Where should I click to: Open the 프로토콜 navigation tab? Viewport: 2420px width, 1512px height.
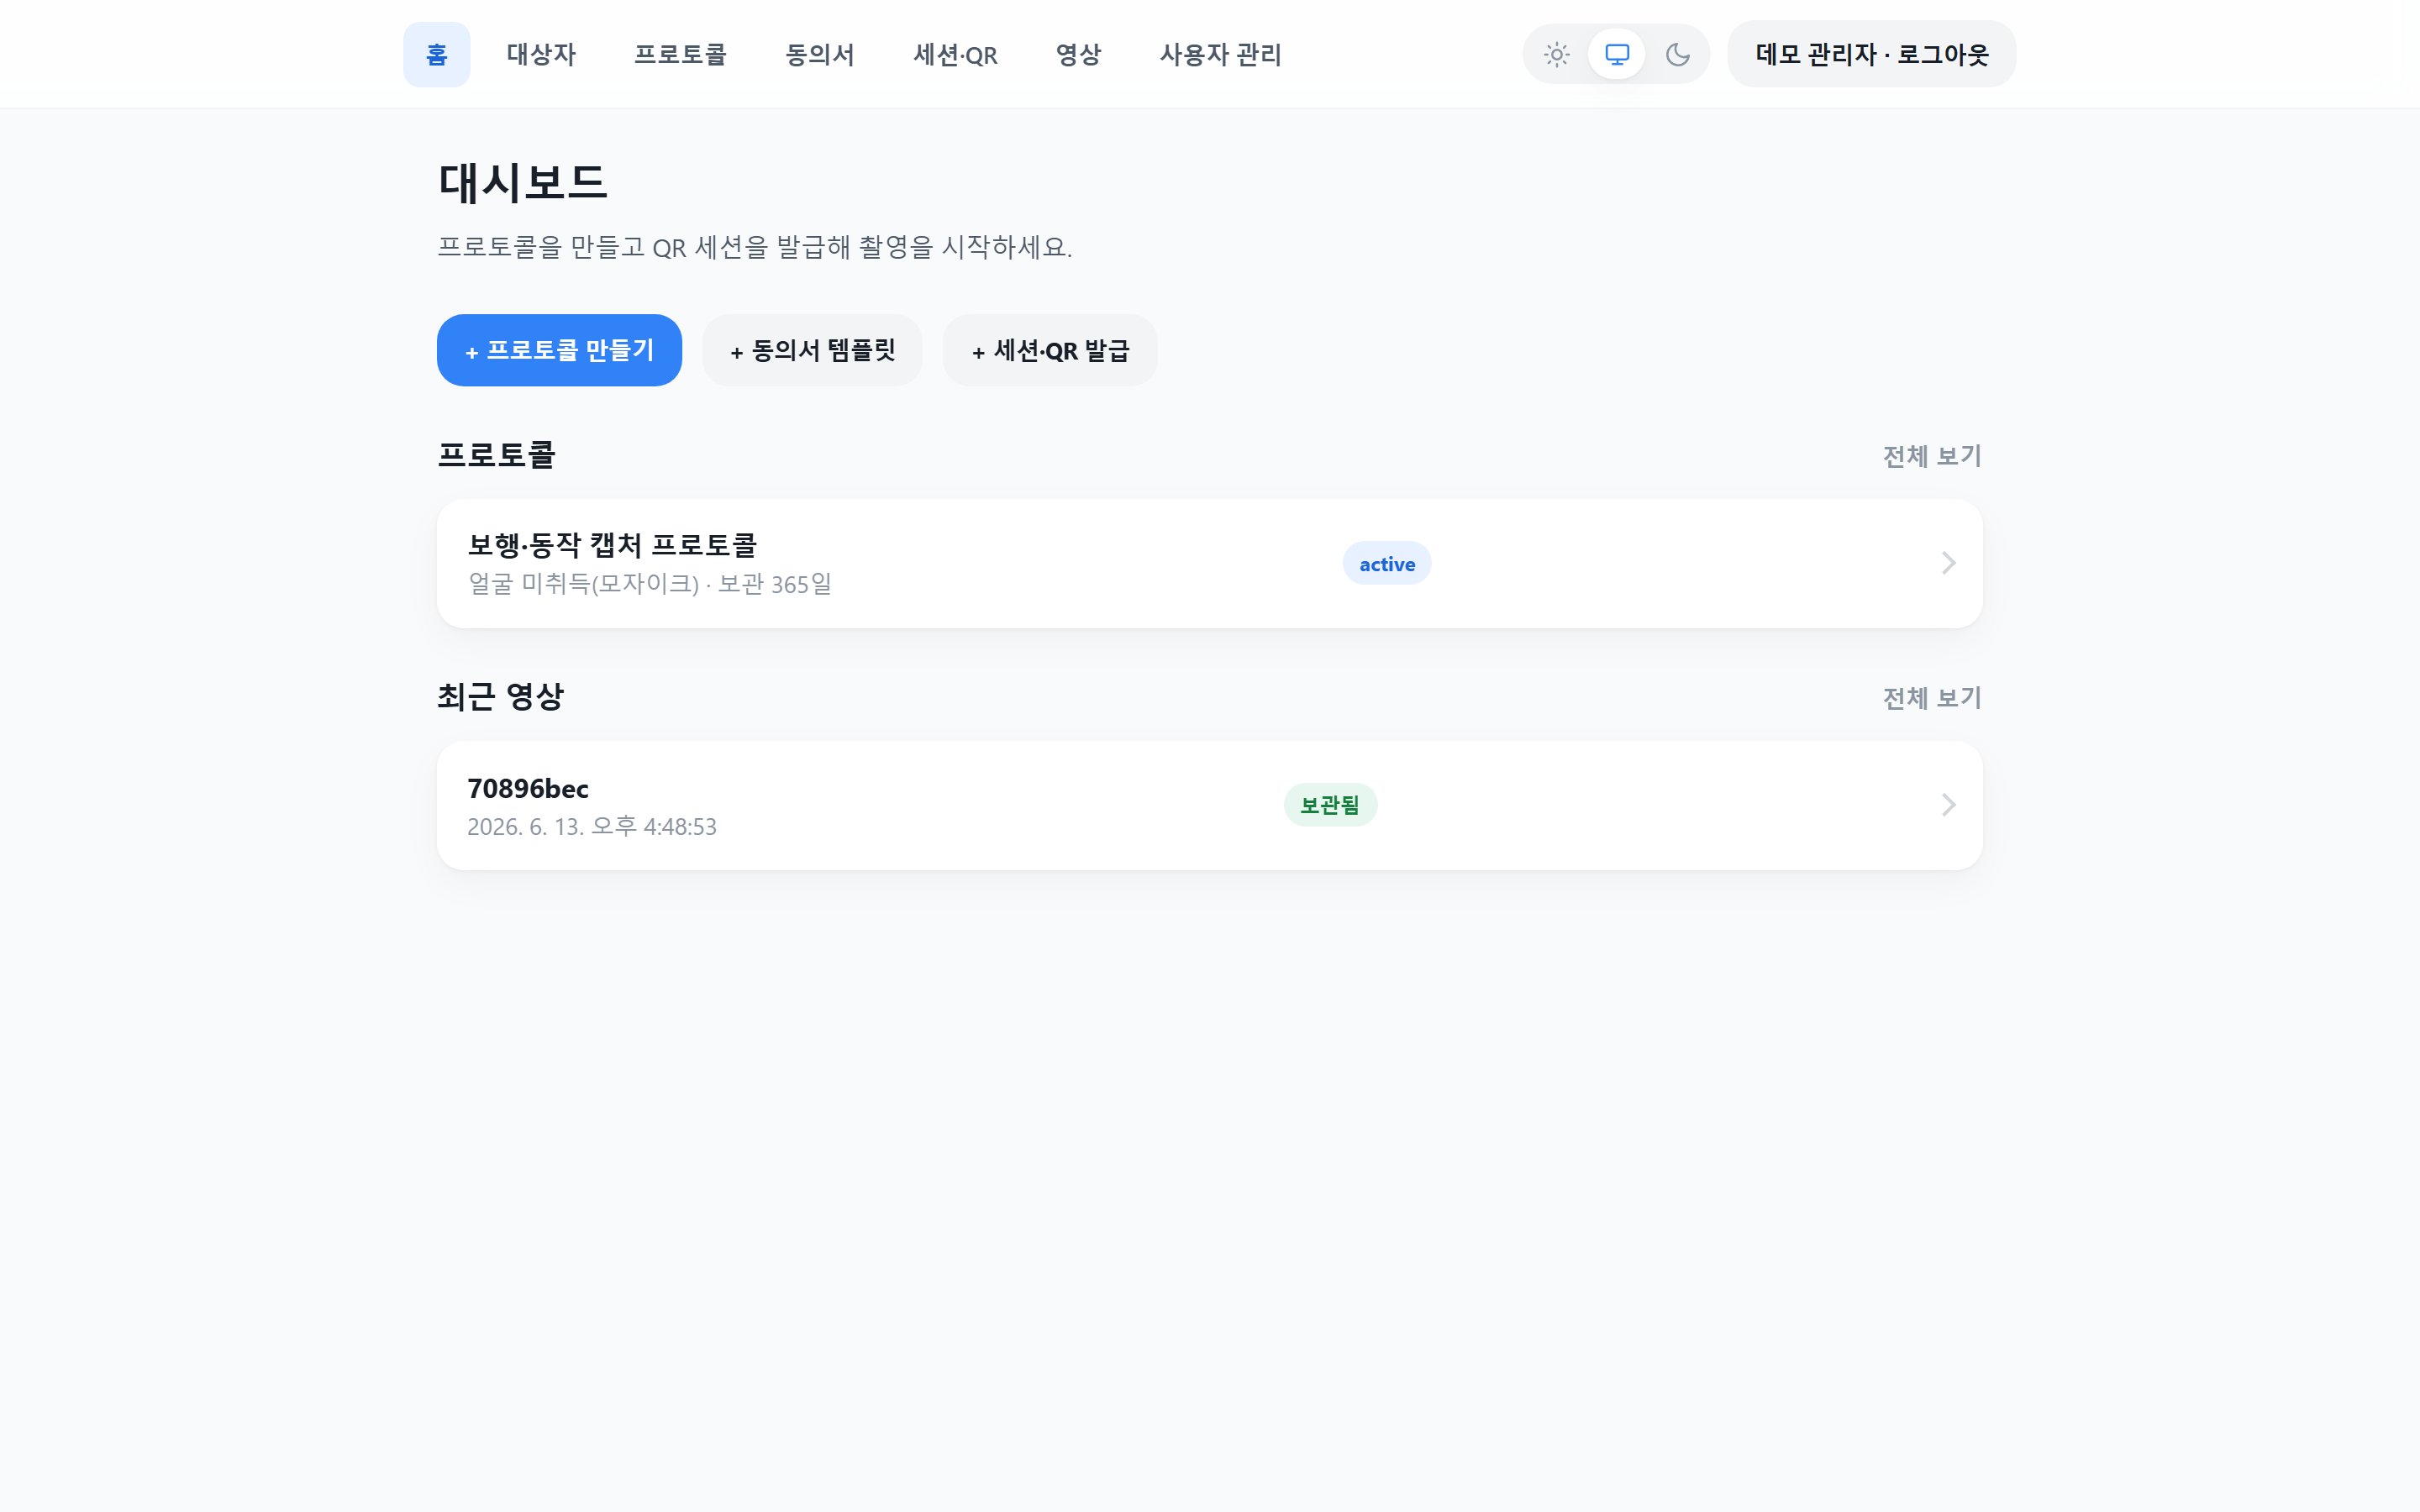tap(680, 54)
